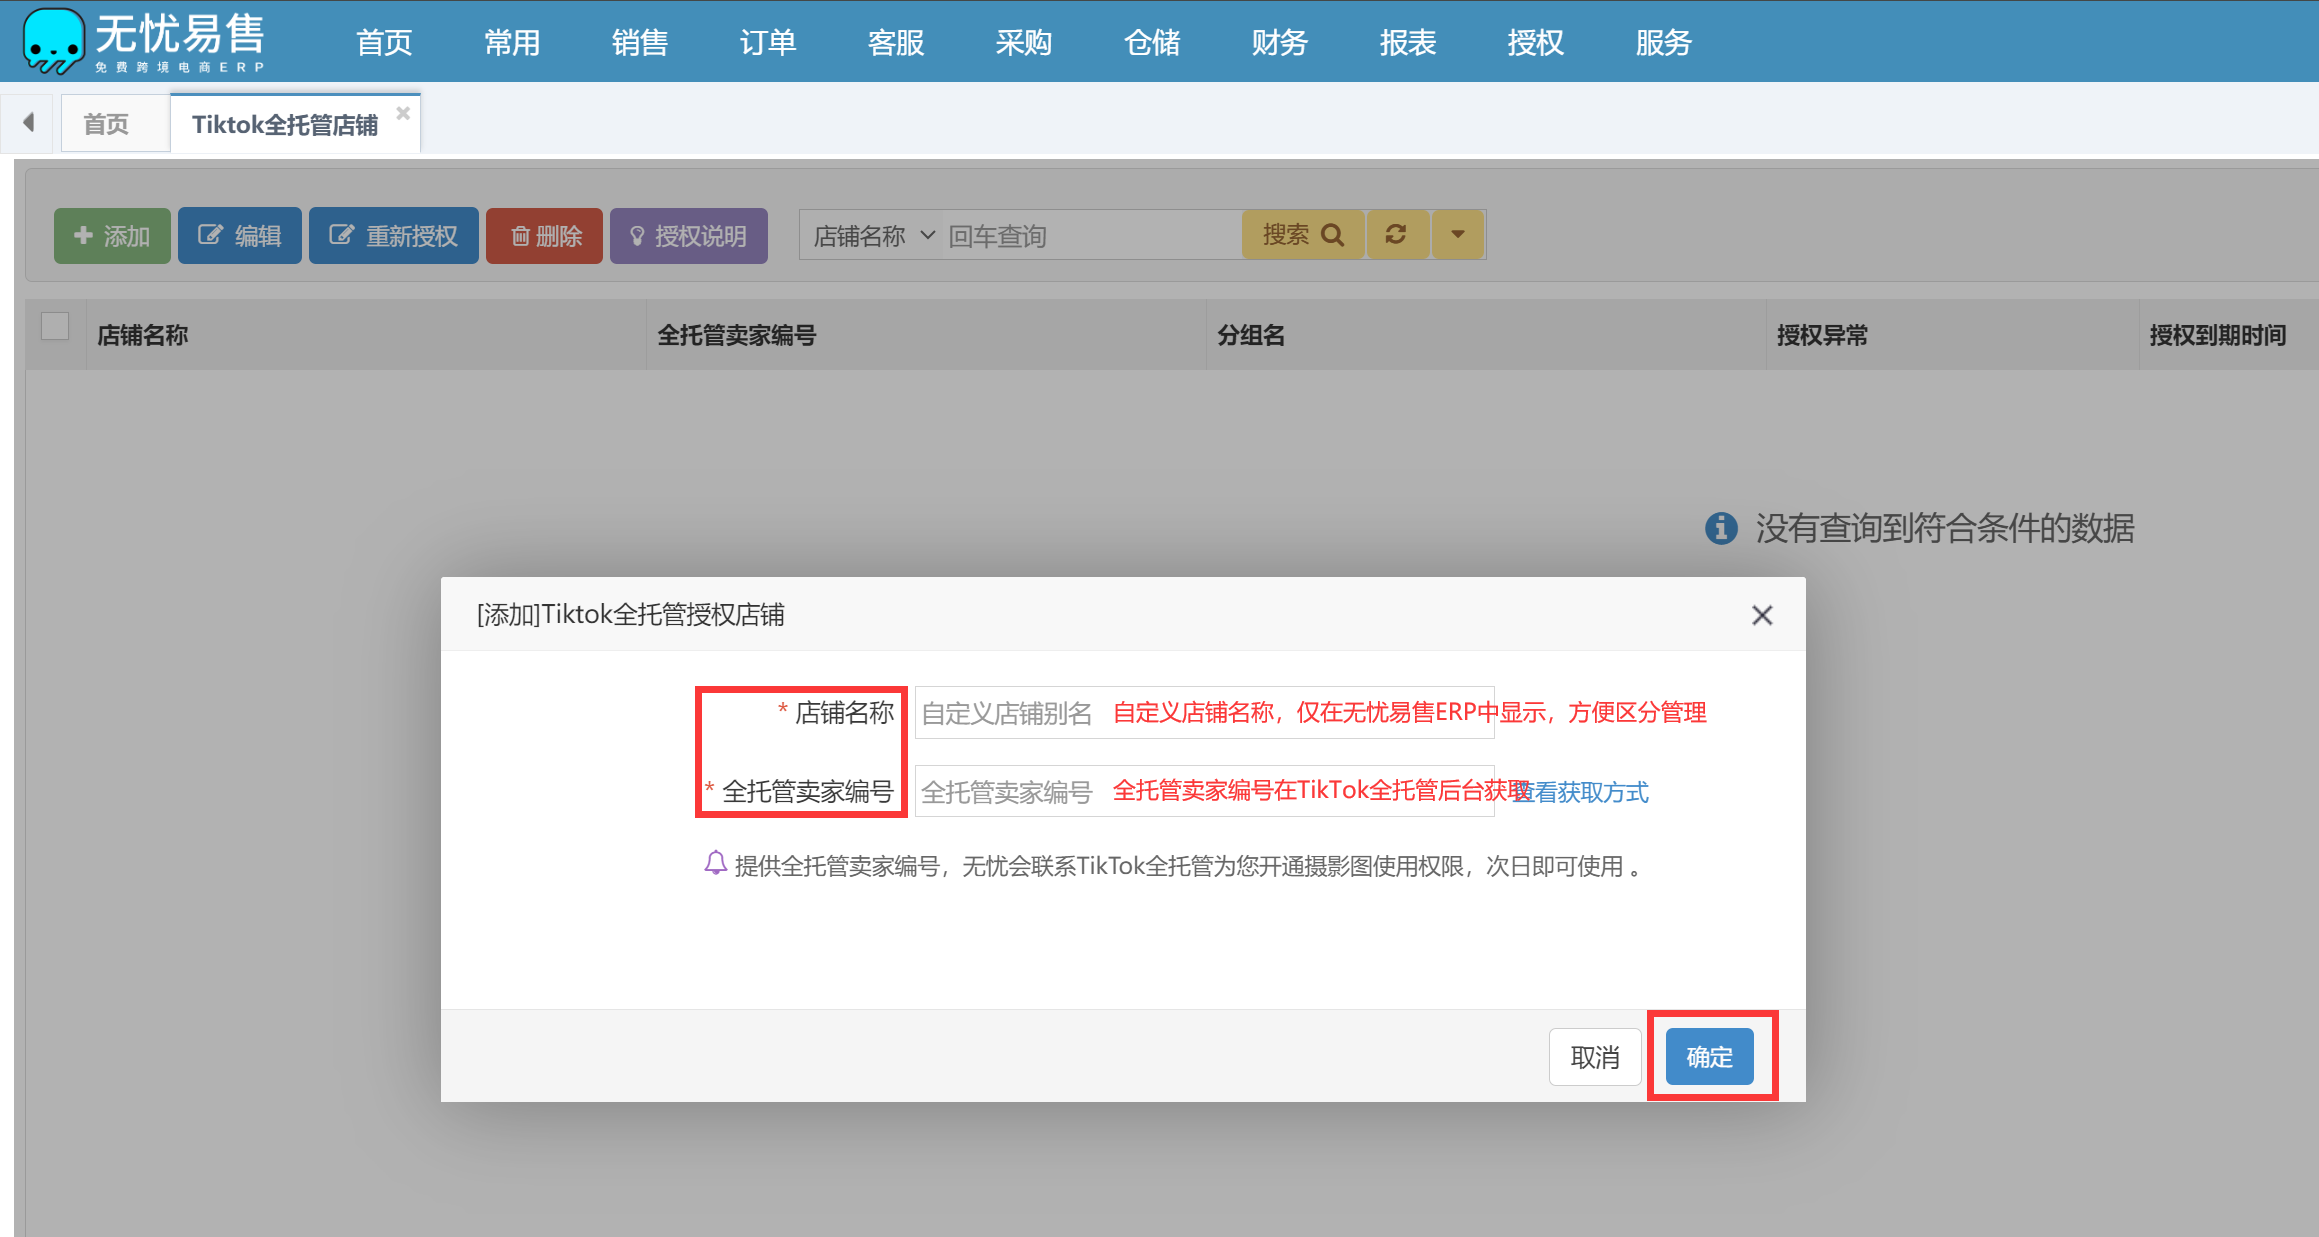
Task: Open the 首页 menu in top navigation
Action: 384,42
